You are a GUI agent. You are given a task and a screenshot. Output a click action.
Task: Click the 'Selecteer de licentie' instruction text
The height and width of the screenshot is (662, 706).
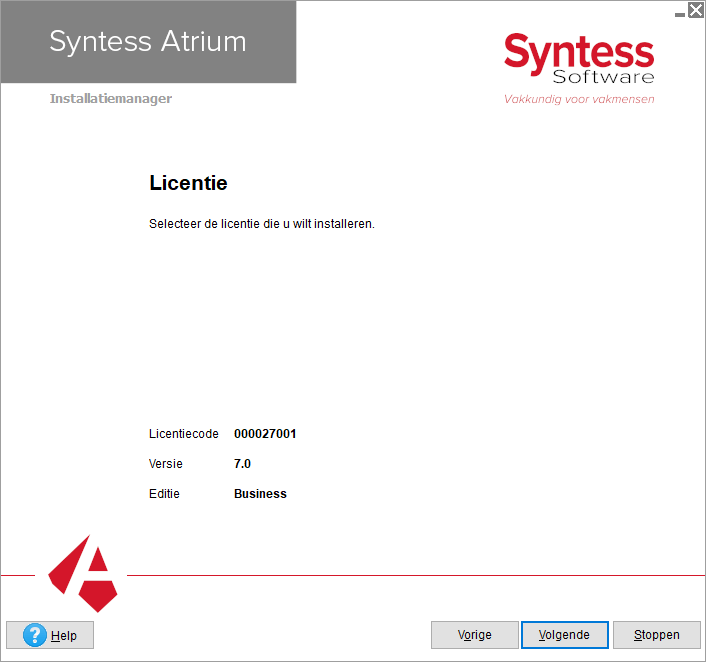pos(262,224)
